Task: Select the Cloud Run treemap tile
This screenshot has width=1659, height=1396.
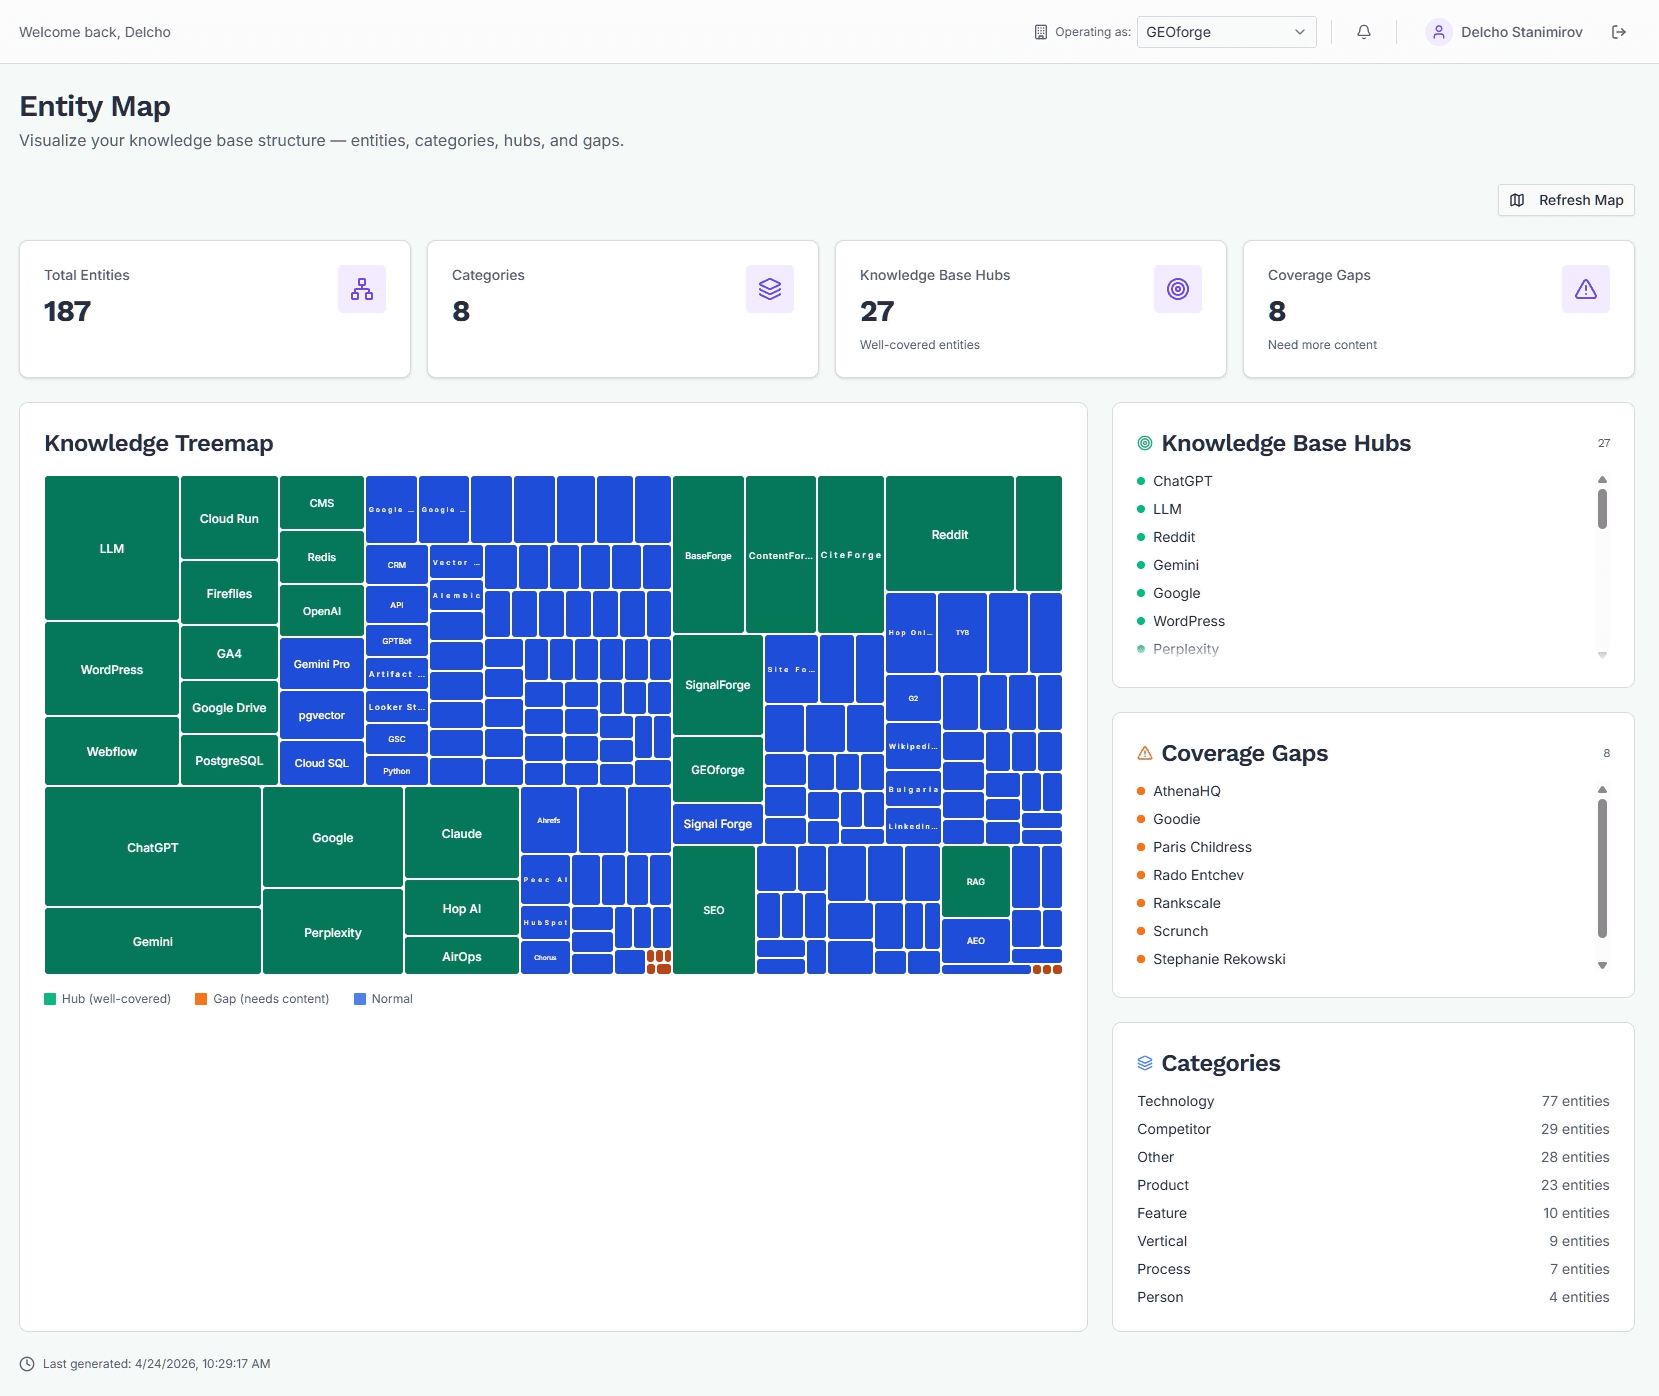Action: (x=229, y=518)
